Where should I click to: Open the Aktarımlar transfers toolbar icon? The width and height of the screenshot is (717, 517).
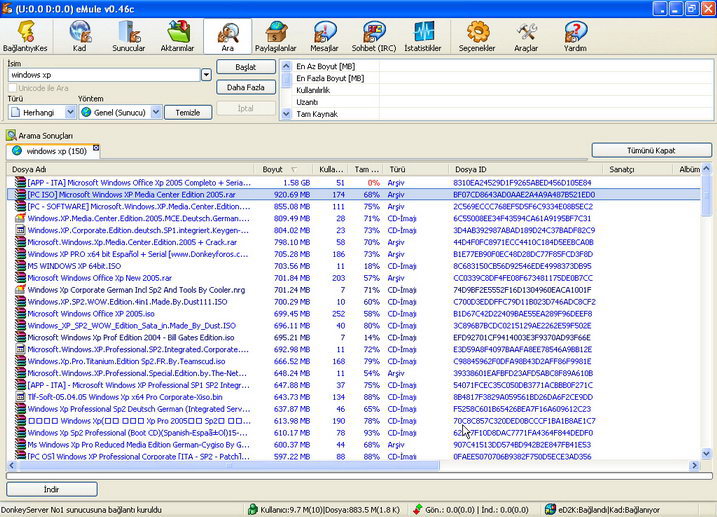[177, 32]
